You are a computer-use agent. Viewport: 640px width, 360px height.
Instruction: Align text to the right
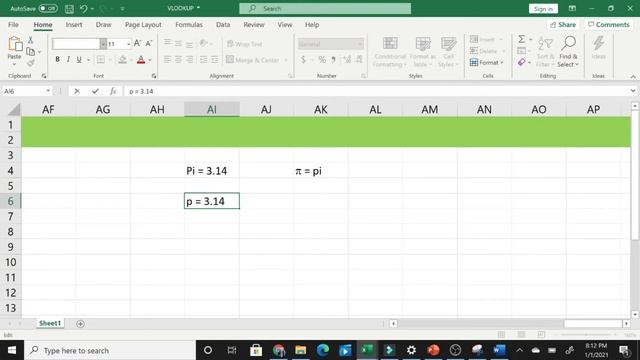pyautogui.click(x=189, y=60)
